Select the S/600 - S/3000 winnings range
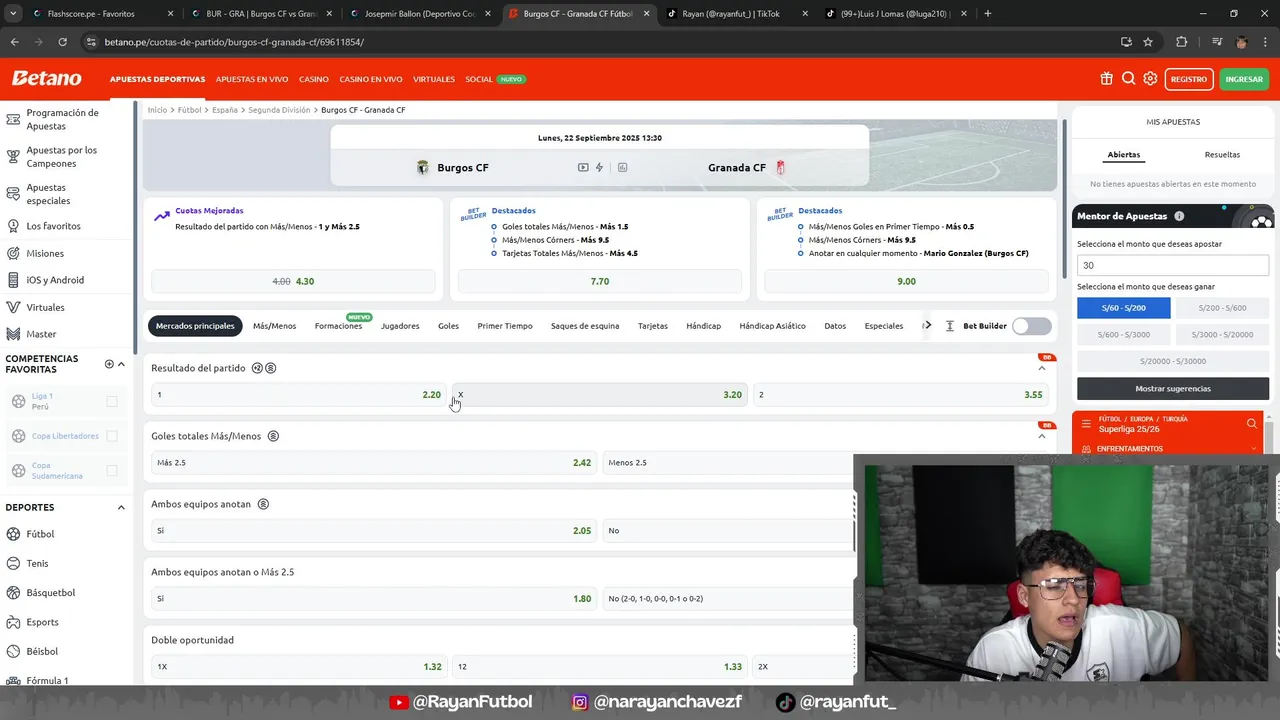The height and width of the screenshot is (720, 1280). tap(1123, 334)
